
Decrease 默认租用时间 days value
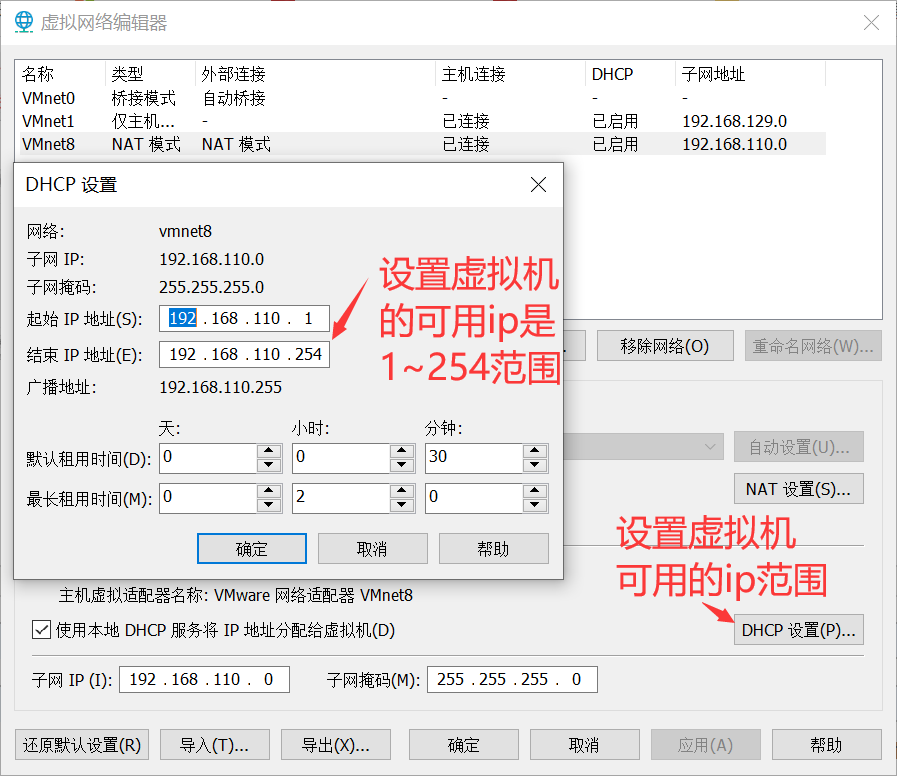[269, 465]
